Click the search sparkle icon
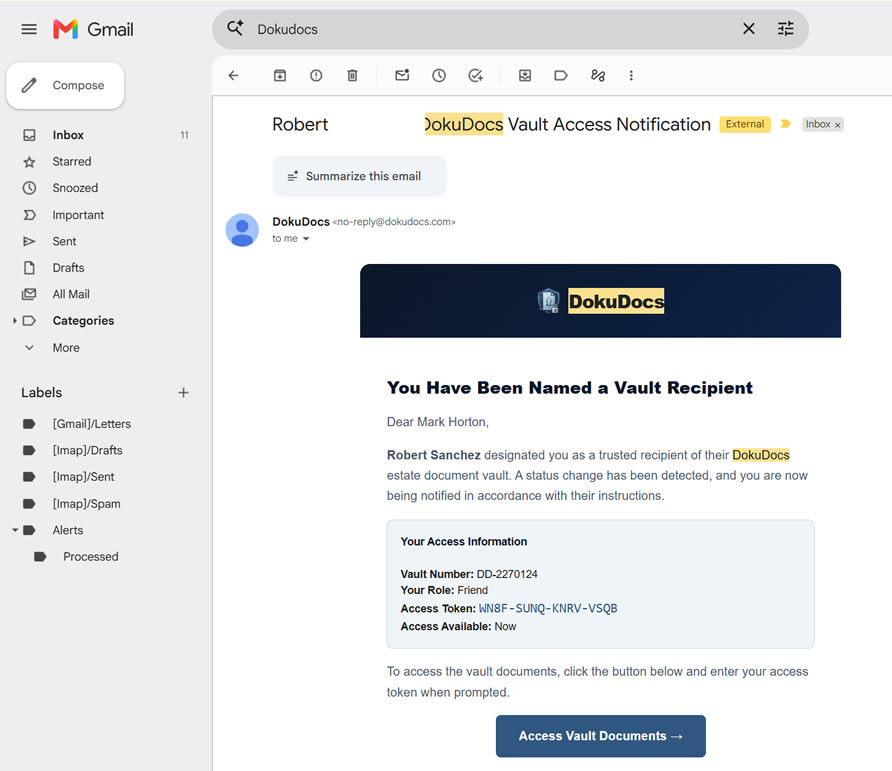Viewport: 892px width, 771px height. coord(235,28)
